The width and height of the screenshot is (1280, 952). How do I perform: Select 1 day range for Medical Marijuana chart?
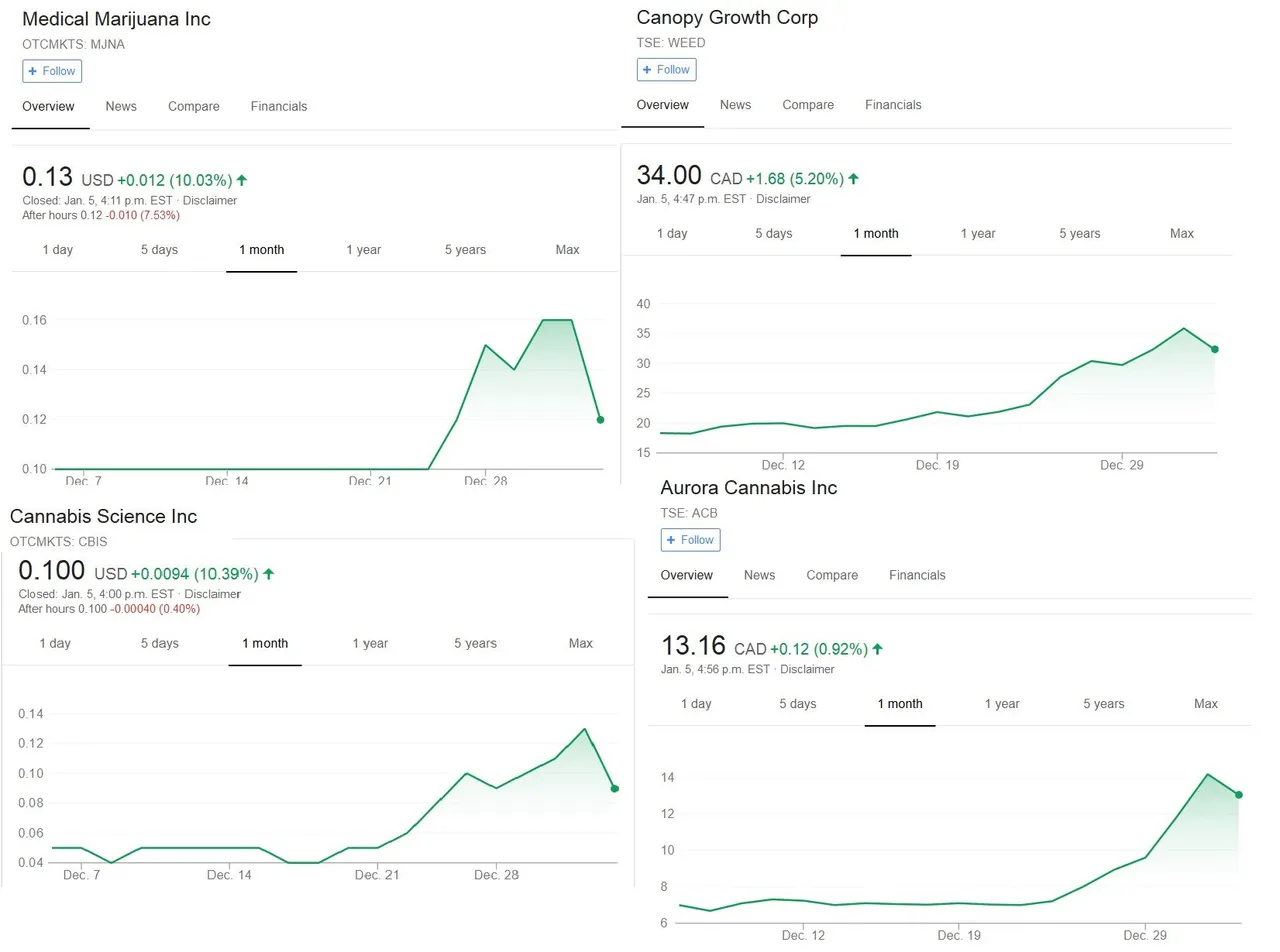click(58, 250)
